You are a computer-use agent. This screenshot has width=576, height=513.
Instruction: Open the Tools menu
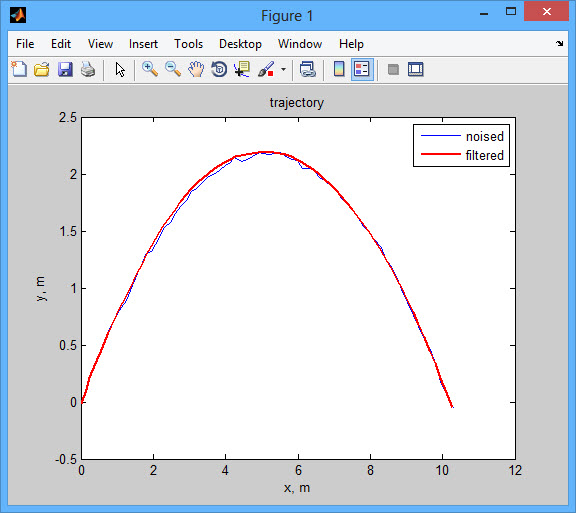(x=188, y=44)
